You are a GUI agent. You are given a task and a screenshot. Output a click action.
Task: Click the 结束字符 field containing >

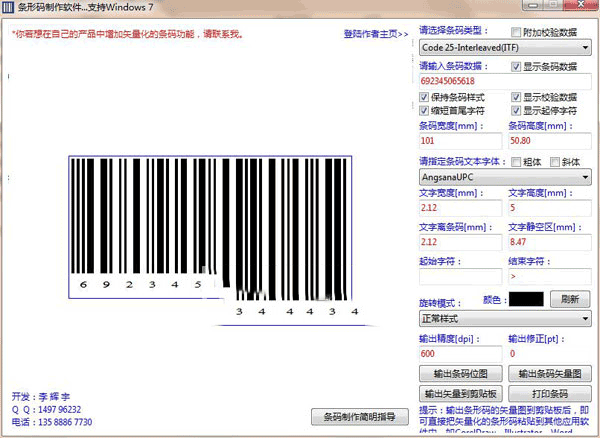[549, 276]
